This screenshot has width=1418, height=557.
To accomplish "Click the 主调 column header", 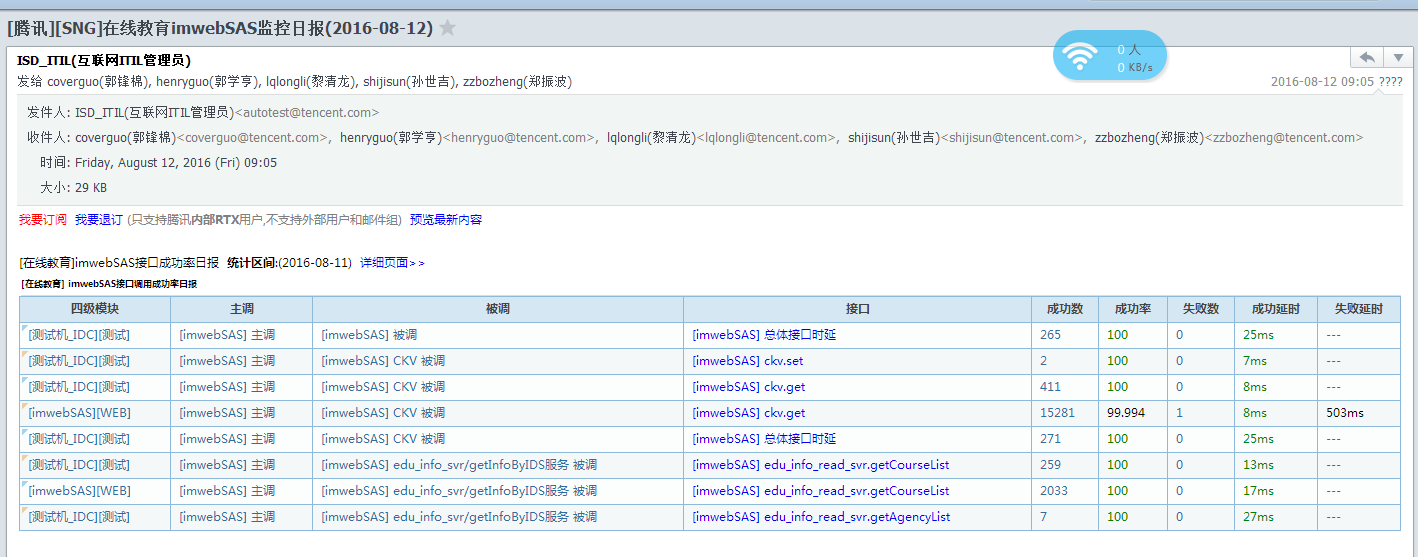I will click(x=242, y=310).
